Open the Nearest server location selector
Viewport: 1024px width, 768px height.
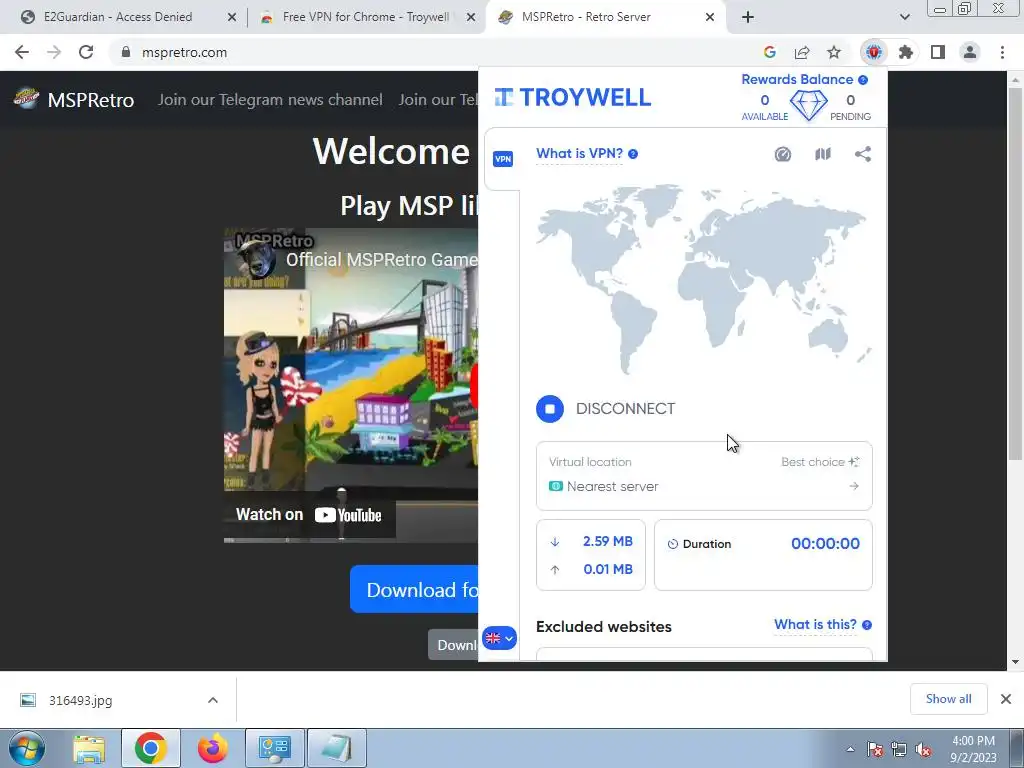point(704,487)
